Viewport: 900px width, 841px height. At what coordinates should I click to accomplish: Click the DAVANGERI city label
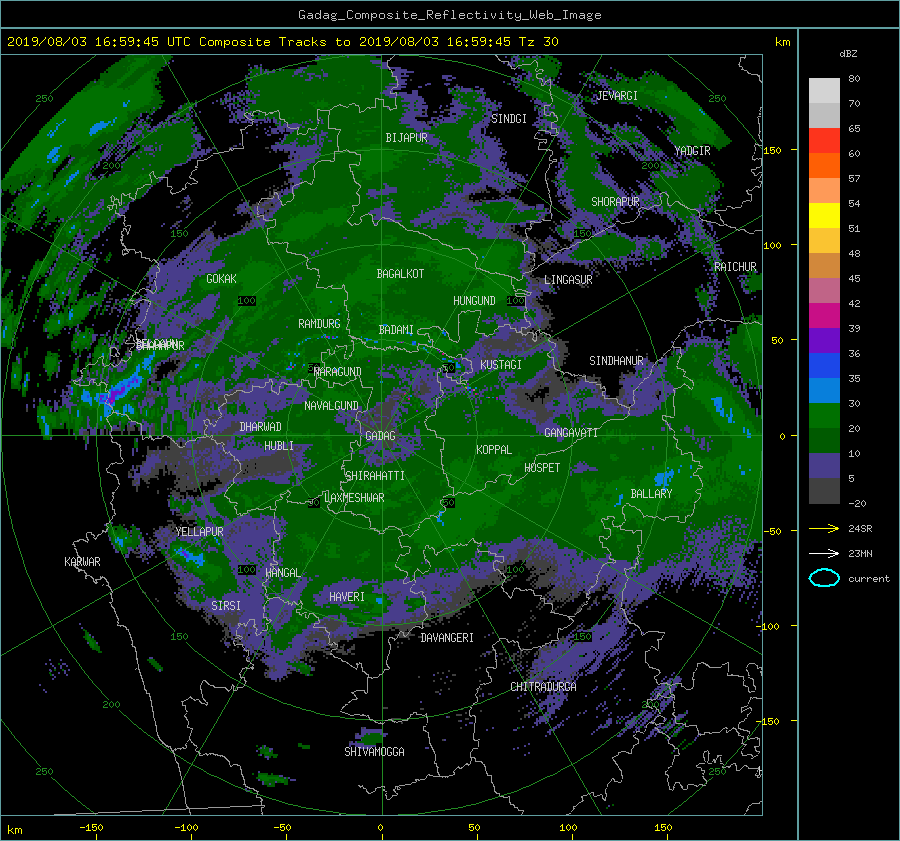pyautogui.click(x=447, y=638)
